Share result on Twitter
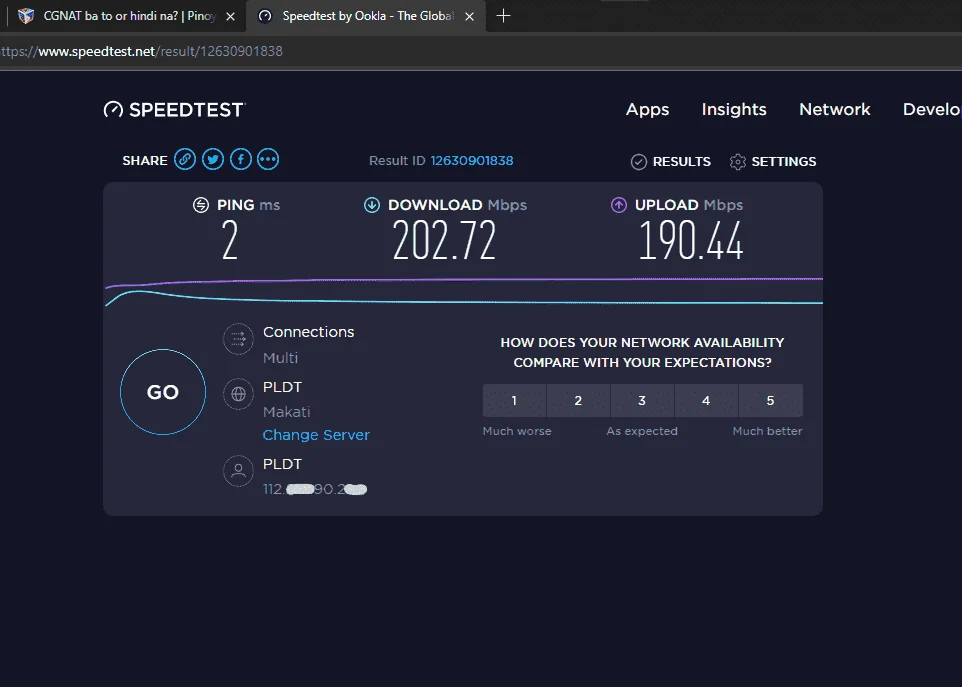The height and width of the screenshot is (687, 962). 213,159
